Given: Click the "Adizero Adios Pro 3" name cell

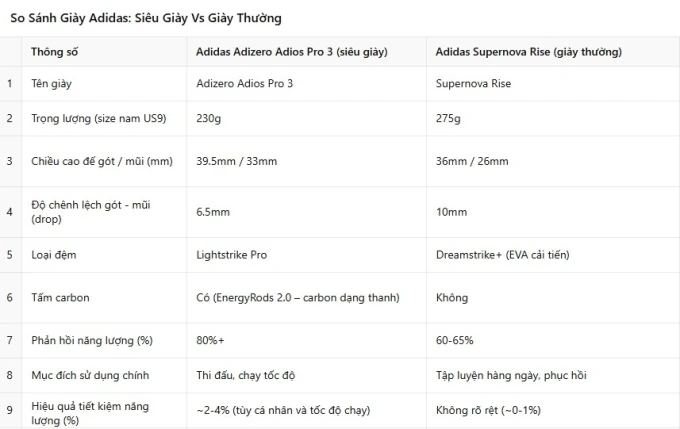Looking at the screenshot, I should tap(242, 84).
